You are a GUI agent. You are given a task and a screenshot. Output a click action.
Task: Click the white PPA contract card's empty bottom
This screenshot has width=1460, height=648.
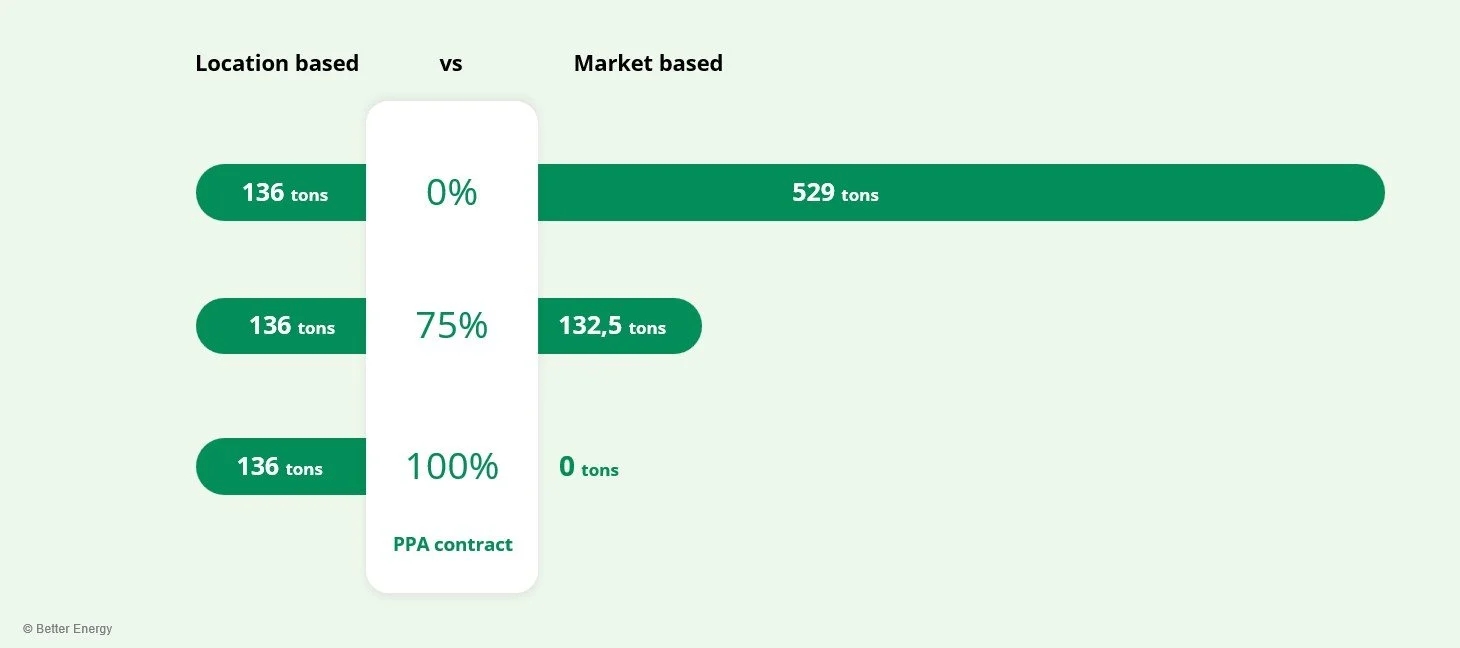tap(452, 575)
